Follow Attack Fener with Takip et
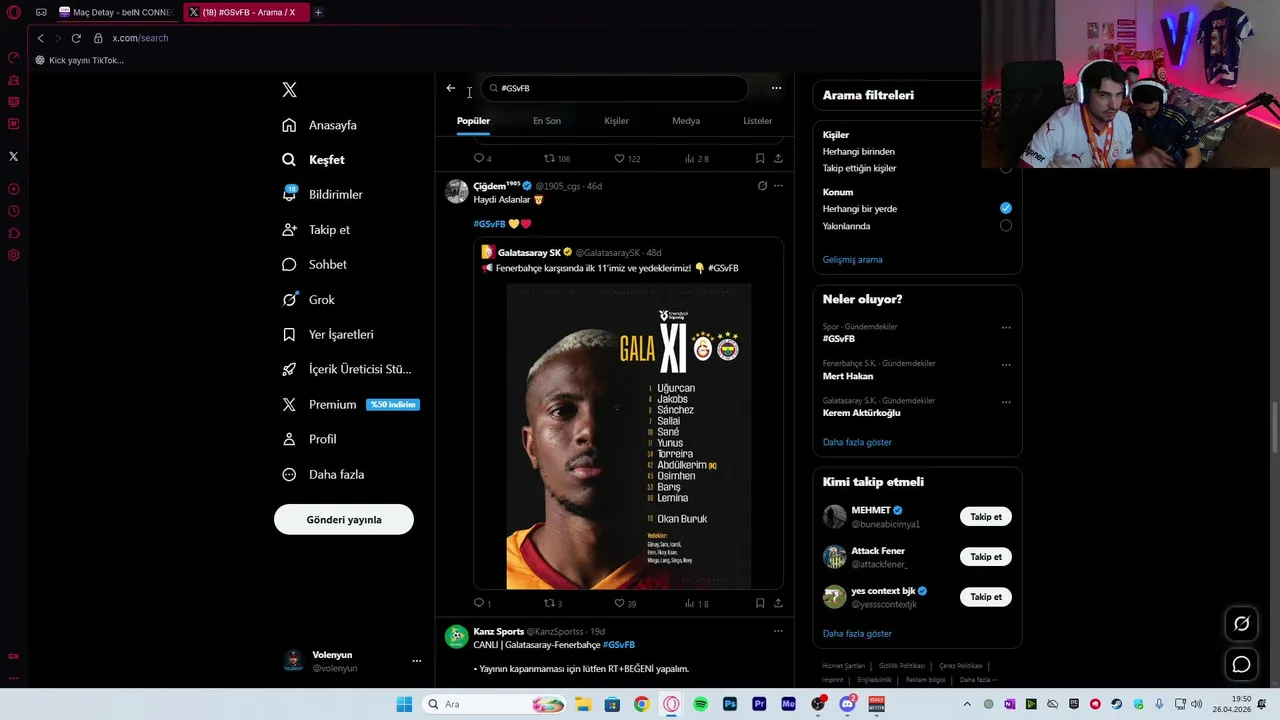The height and width of the screenshot is (720, 1280). pos(985,557)
